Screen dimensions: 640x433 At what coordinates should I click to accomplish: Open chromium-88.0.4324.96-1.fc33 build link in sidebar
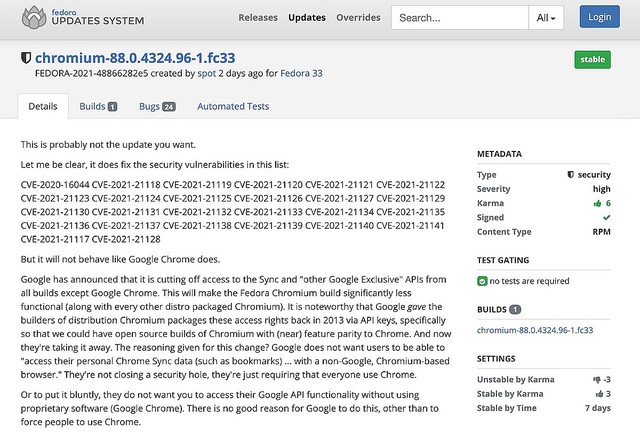tap(535, 329)
